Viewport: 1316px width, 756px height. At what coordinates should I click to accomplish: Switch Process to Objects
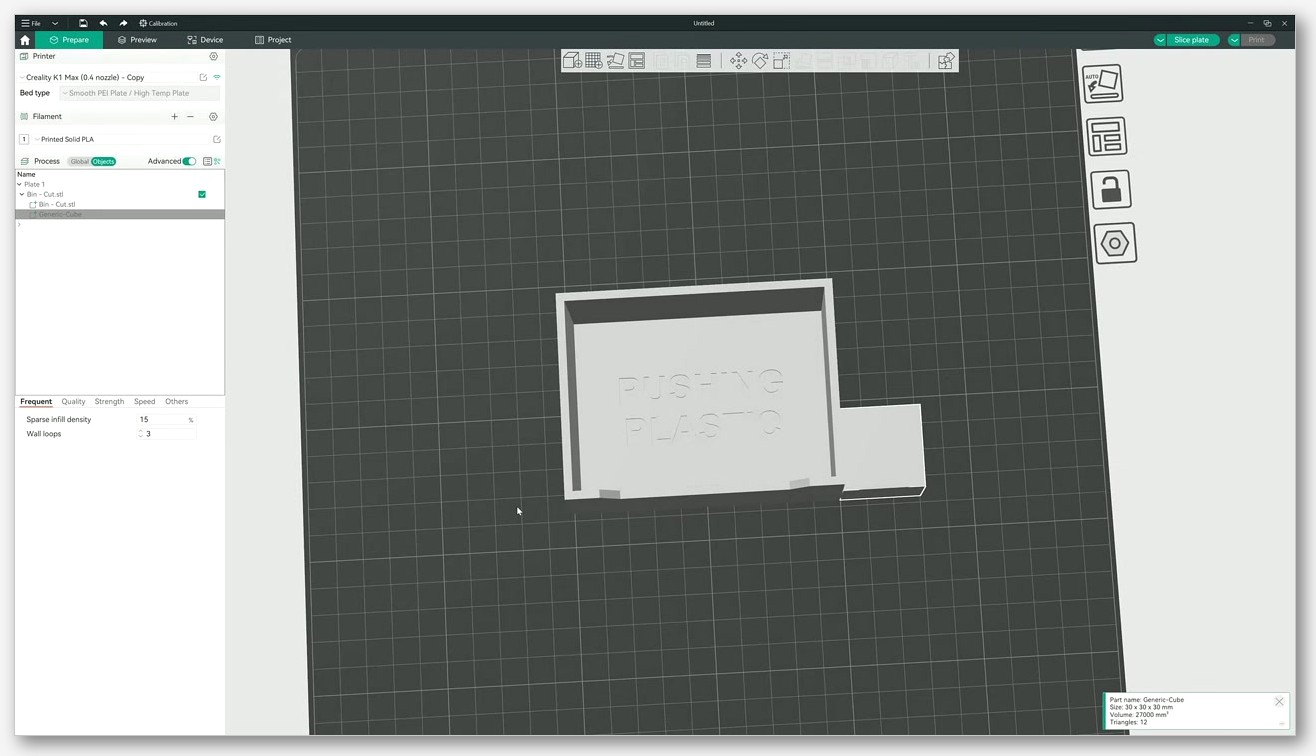[x=104, y=161]
